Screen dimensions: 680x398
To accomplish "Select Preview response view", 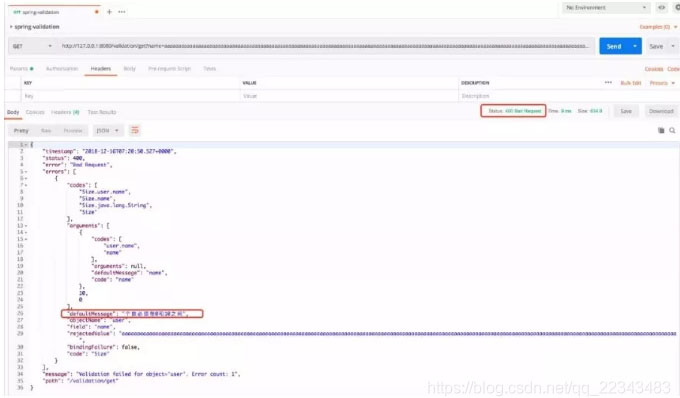I will (73, 130).
